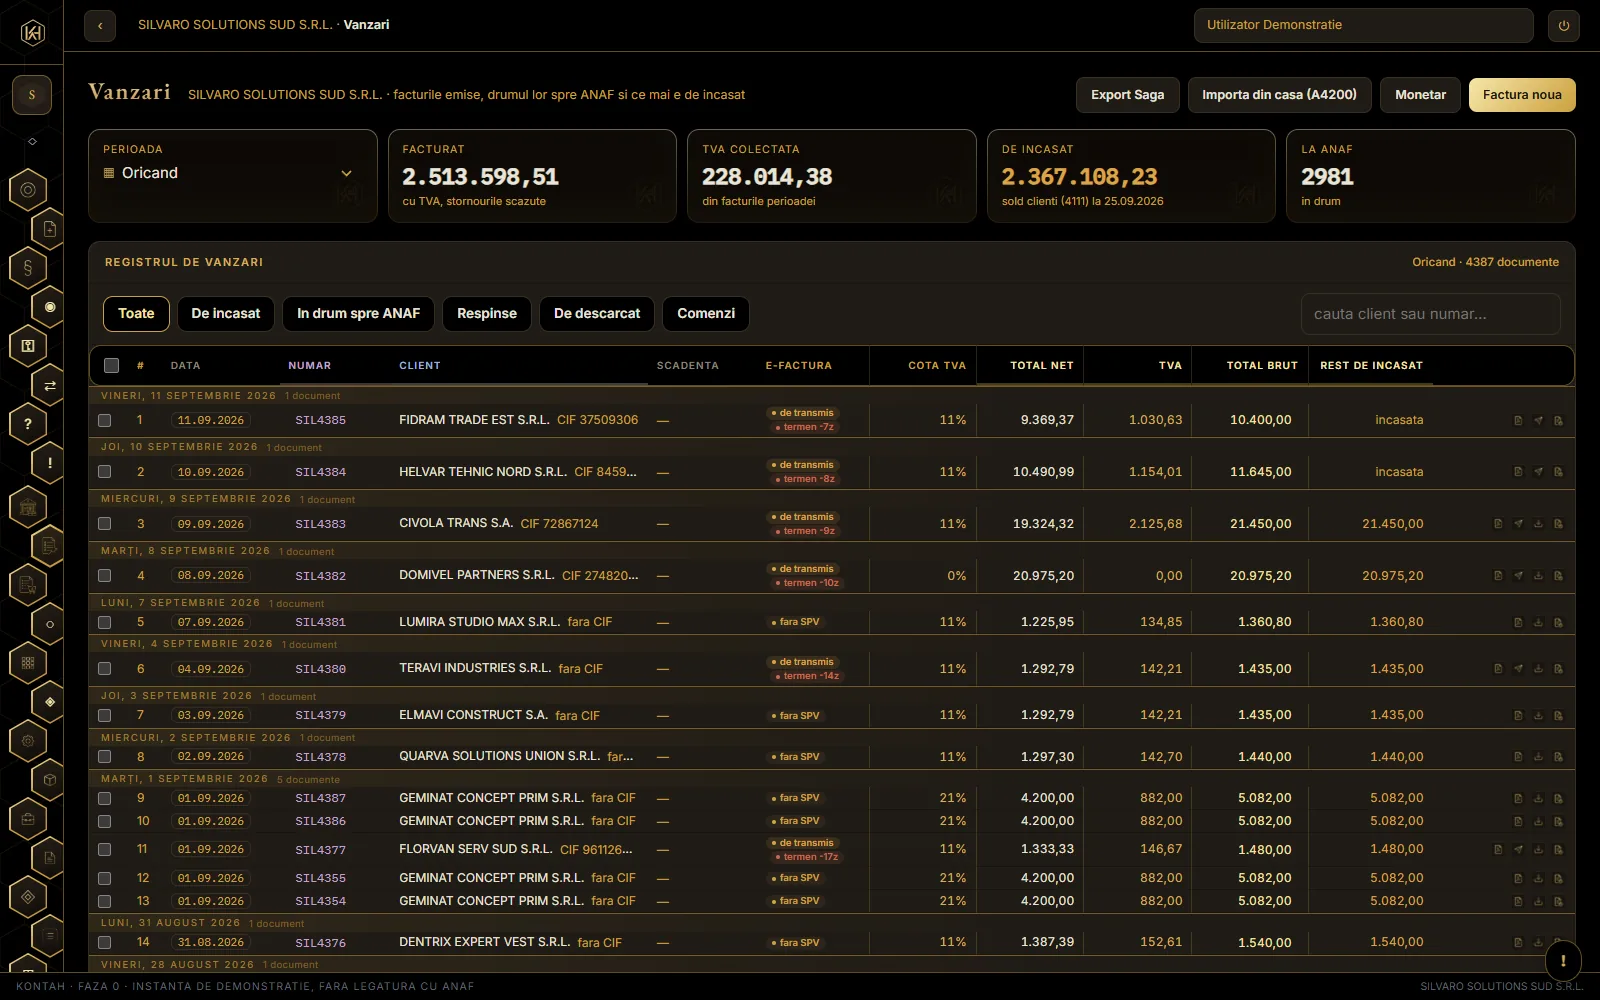Click the 'cauta client sau numar' search field
Viewport: 1600px width, 1000px height.
tap(1430, 314)
